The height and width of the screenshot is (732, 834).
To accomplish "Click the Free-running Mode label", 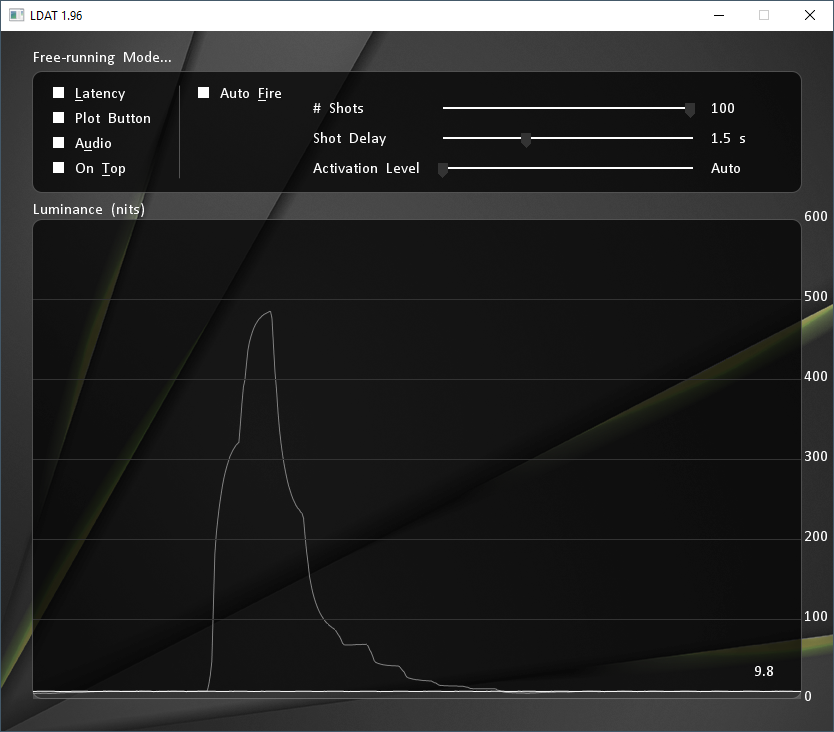I will click(102, 57).
